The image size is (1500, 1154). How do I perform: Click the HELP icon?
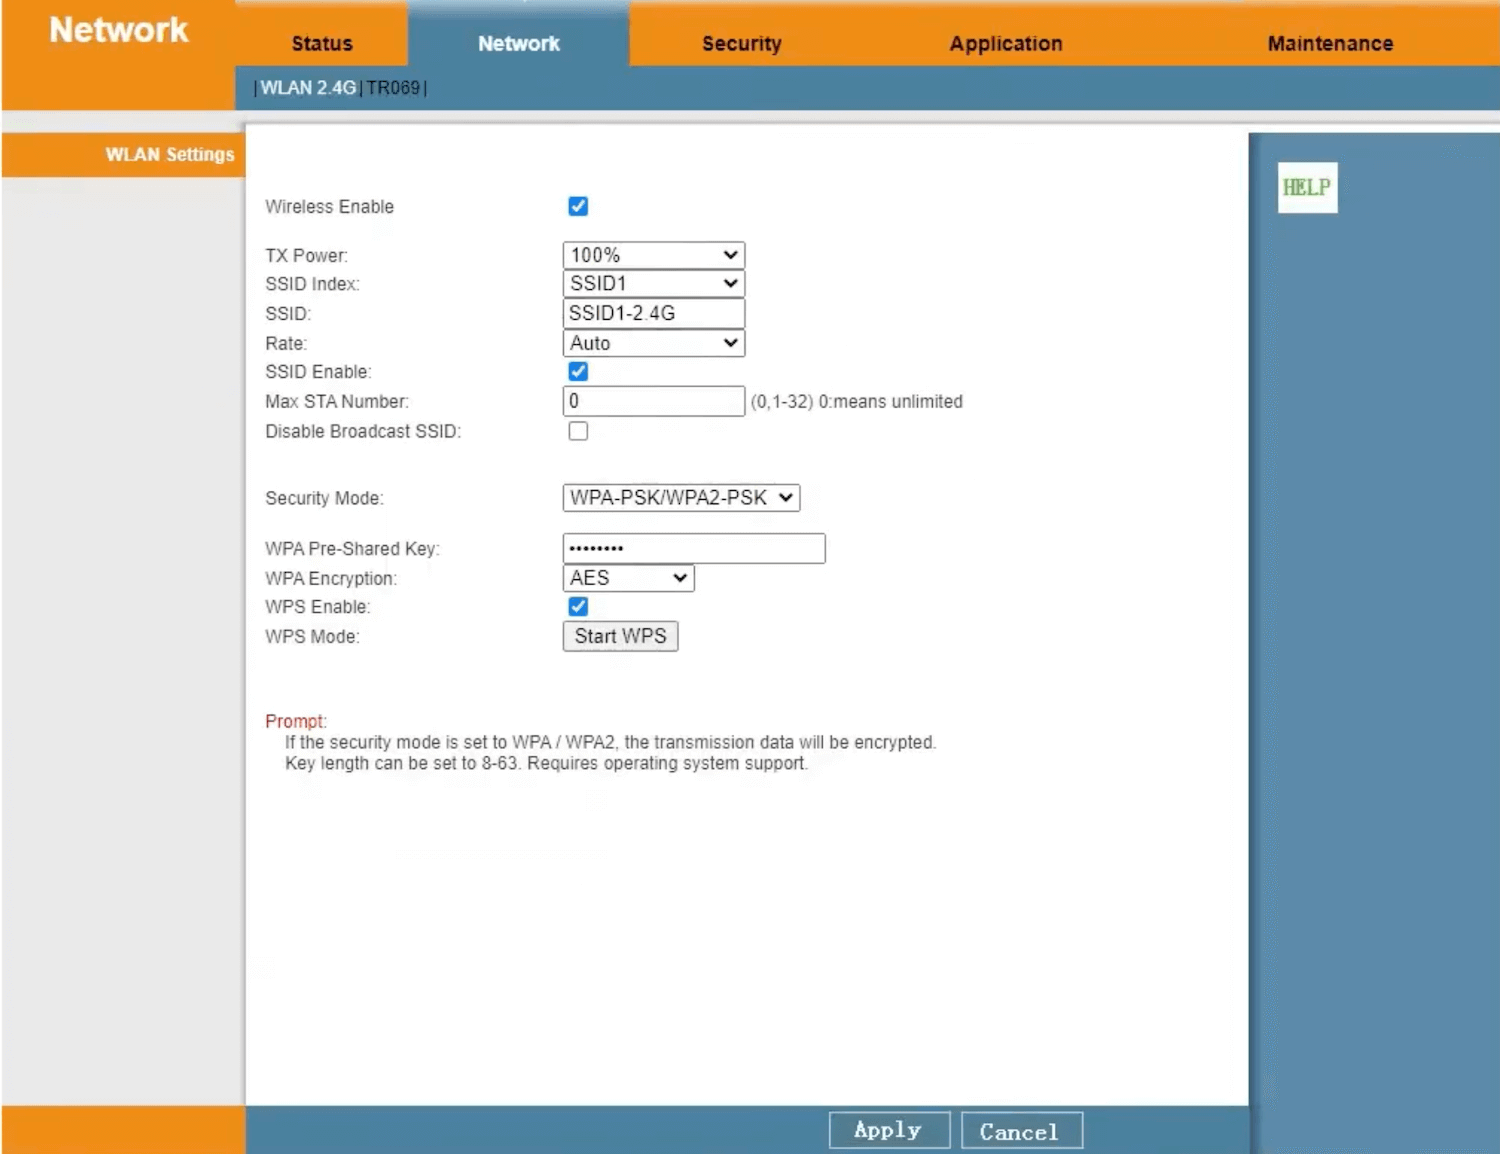tap(1306, 187)
